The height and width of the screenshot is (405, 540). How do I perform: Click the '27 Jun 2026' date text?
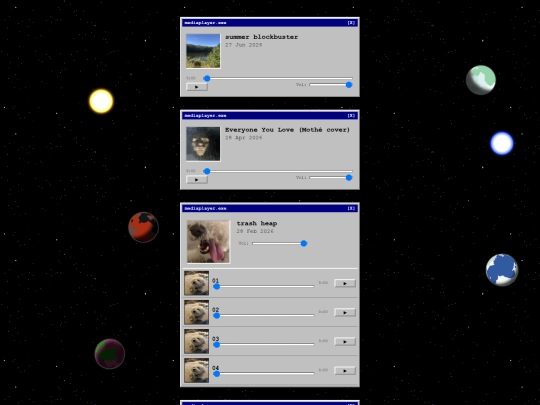[244, 45]
